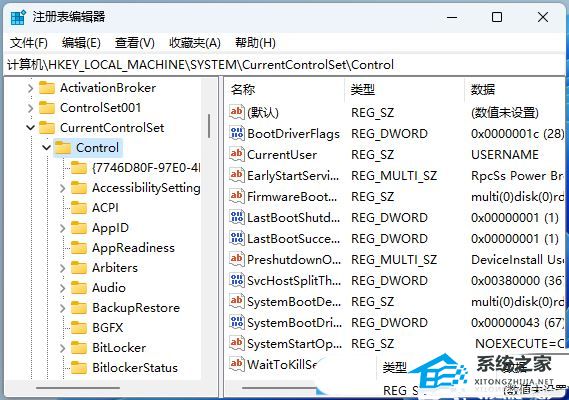The width and height of the screenshot is (569, 400).
Task: Minimize the Registry Editor window
Action: tap(452, 17)
